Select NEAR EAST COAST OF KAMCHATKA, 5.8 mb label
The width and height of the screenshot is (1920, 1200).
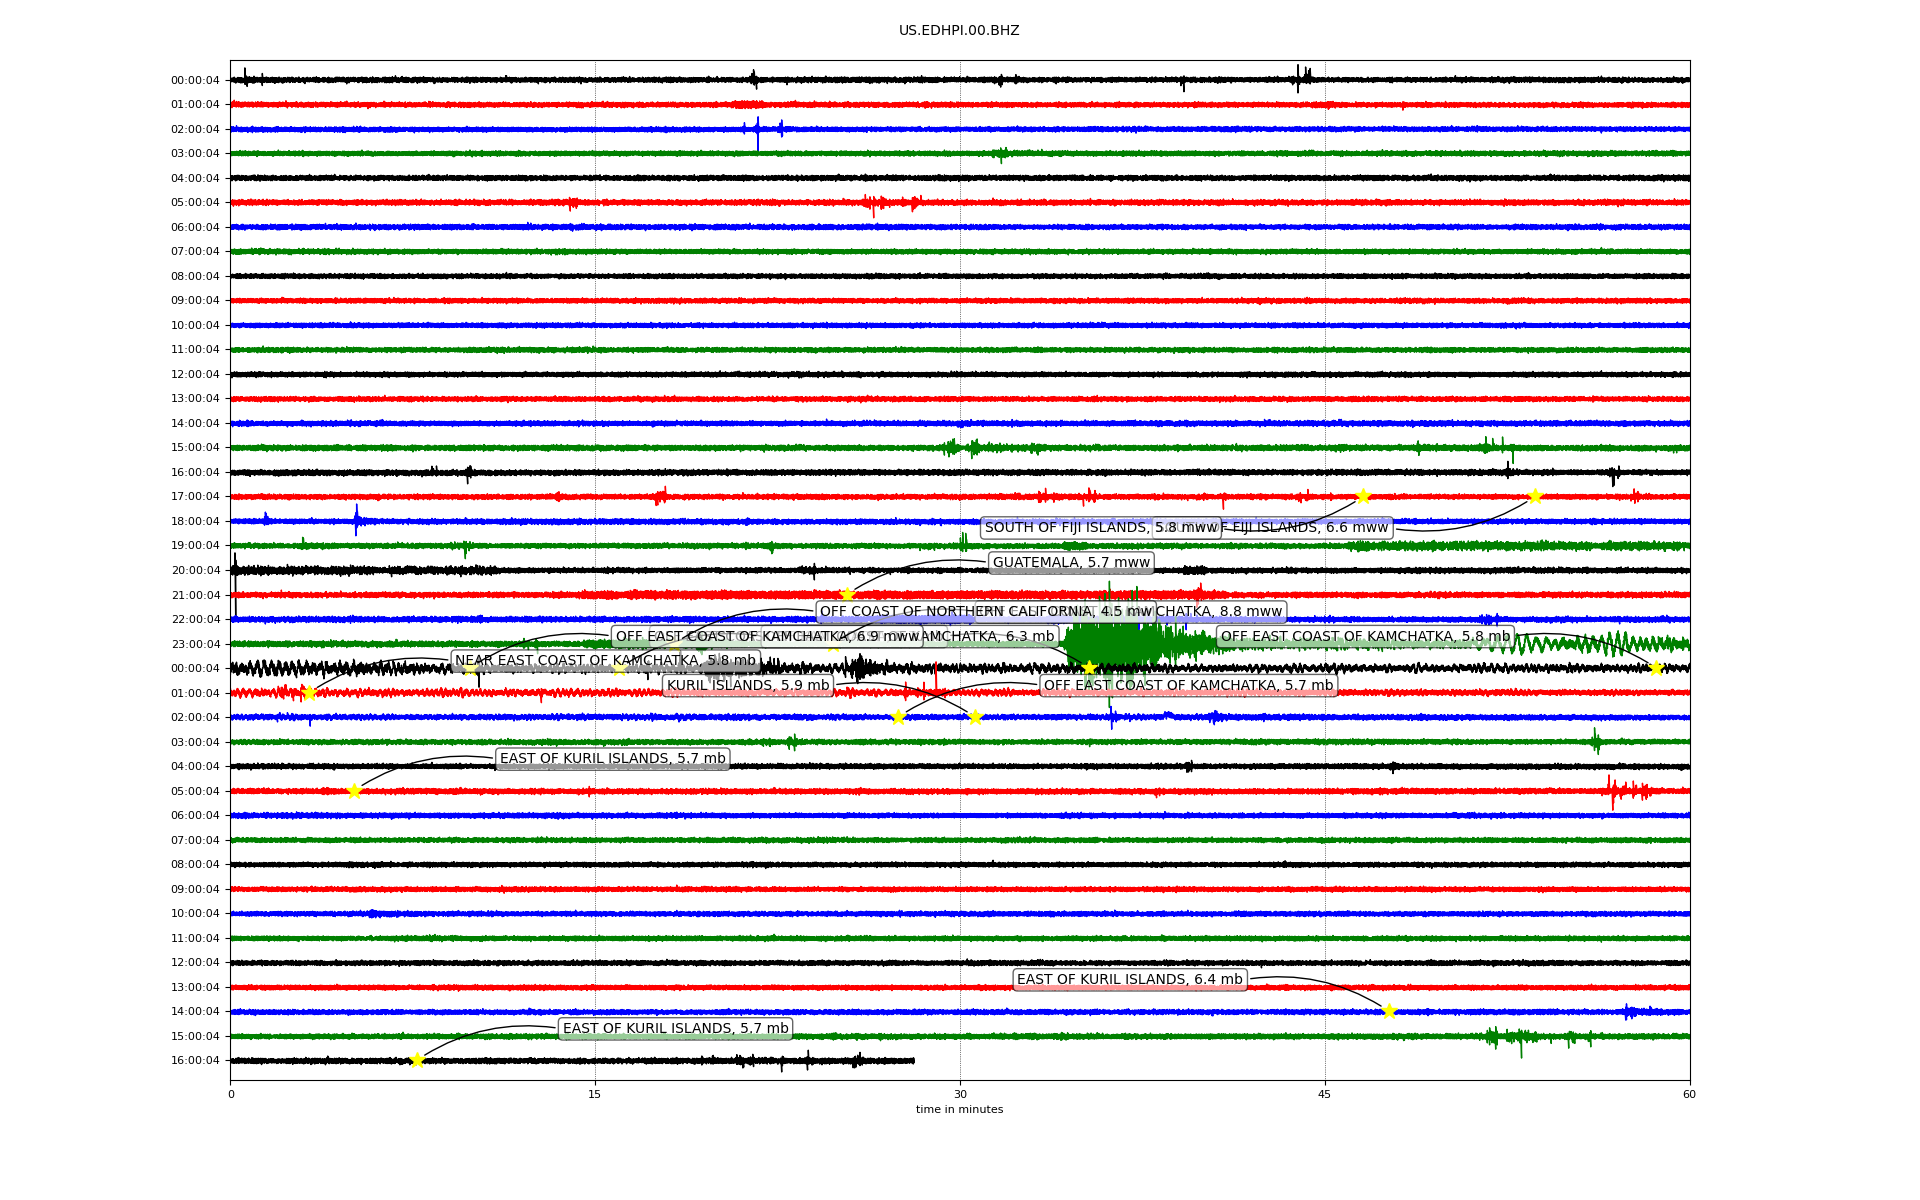tap(605, 661)
